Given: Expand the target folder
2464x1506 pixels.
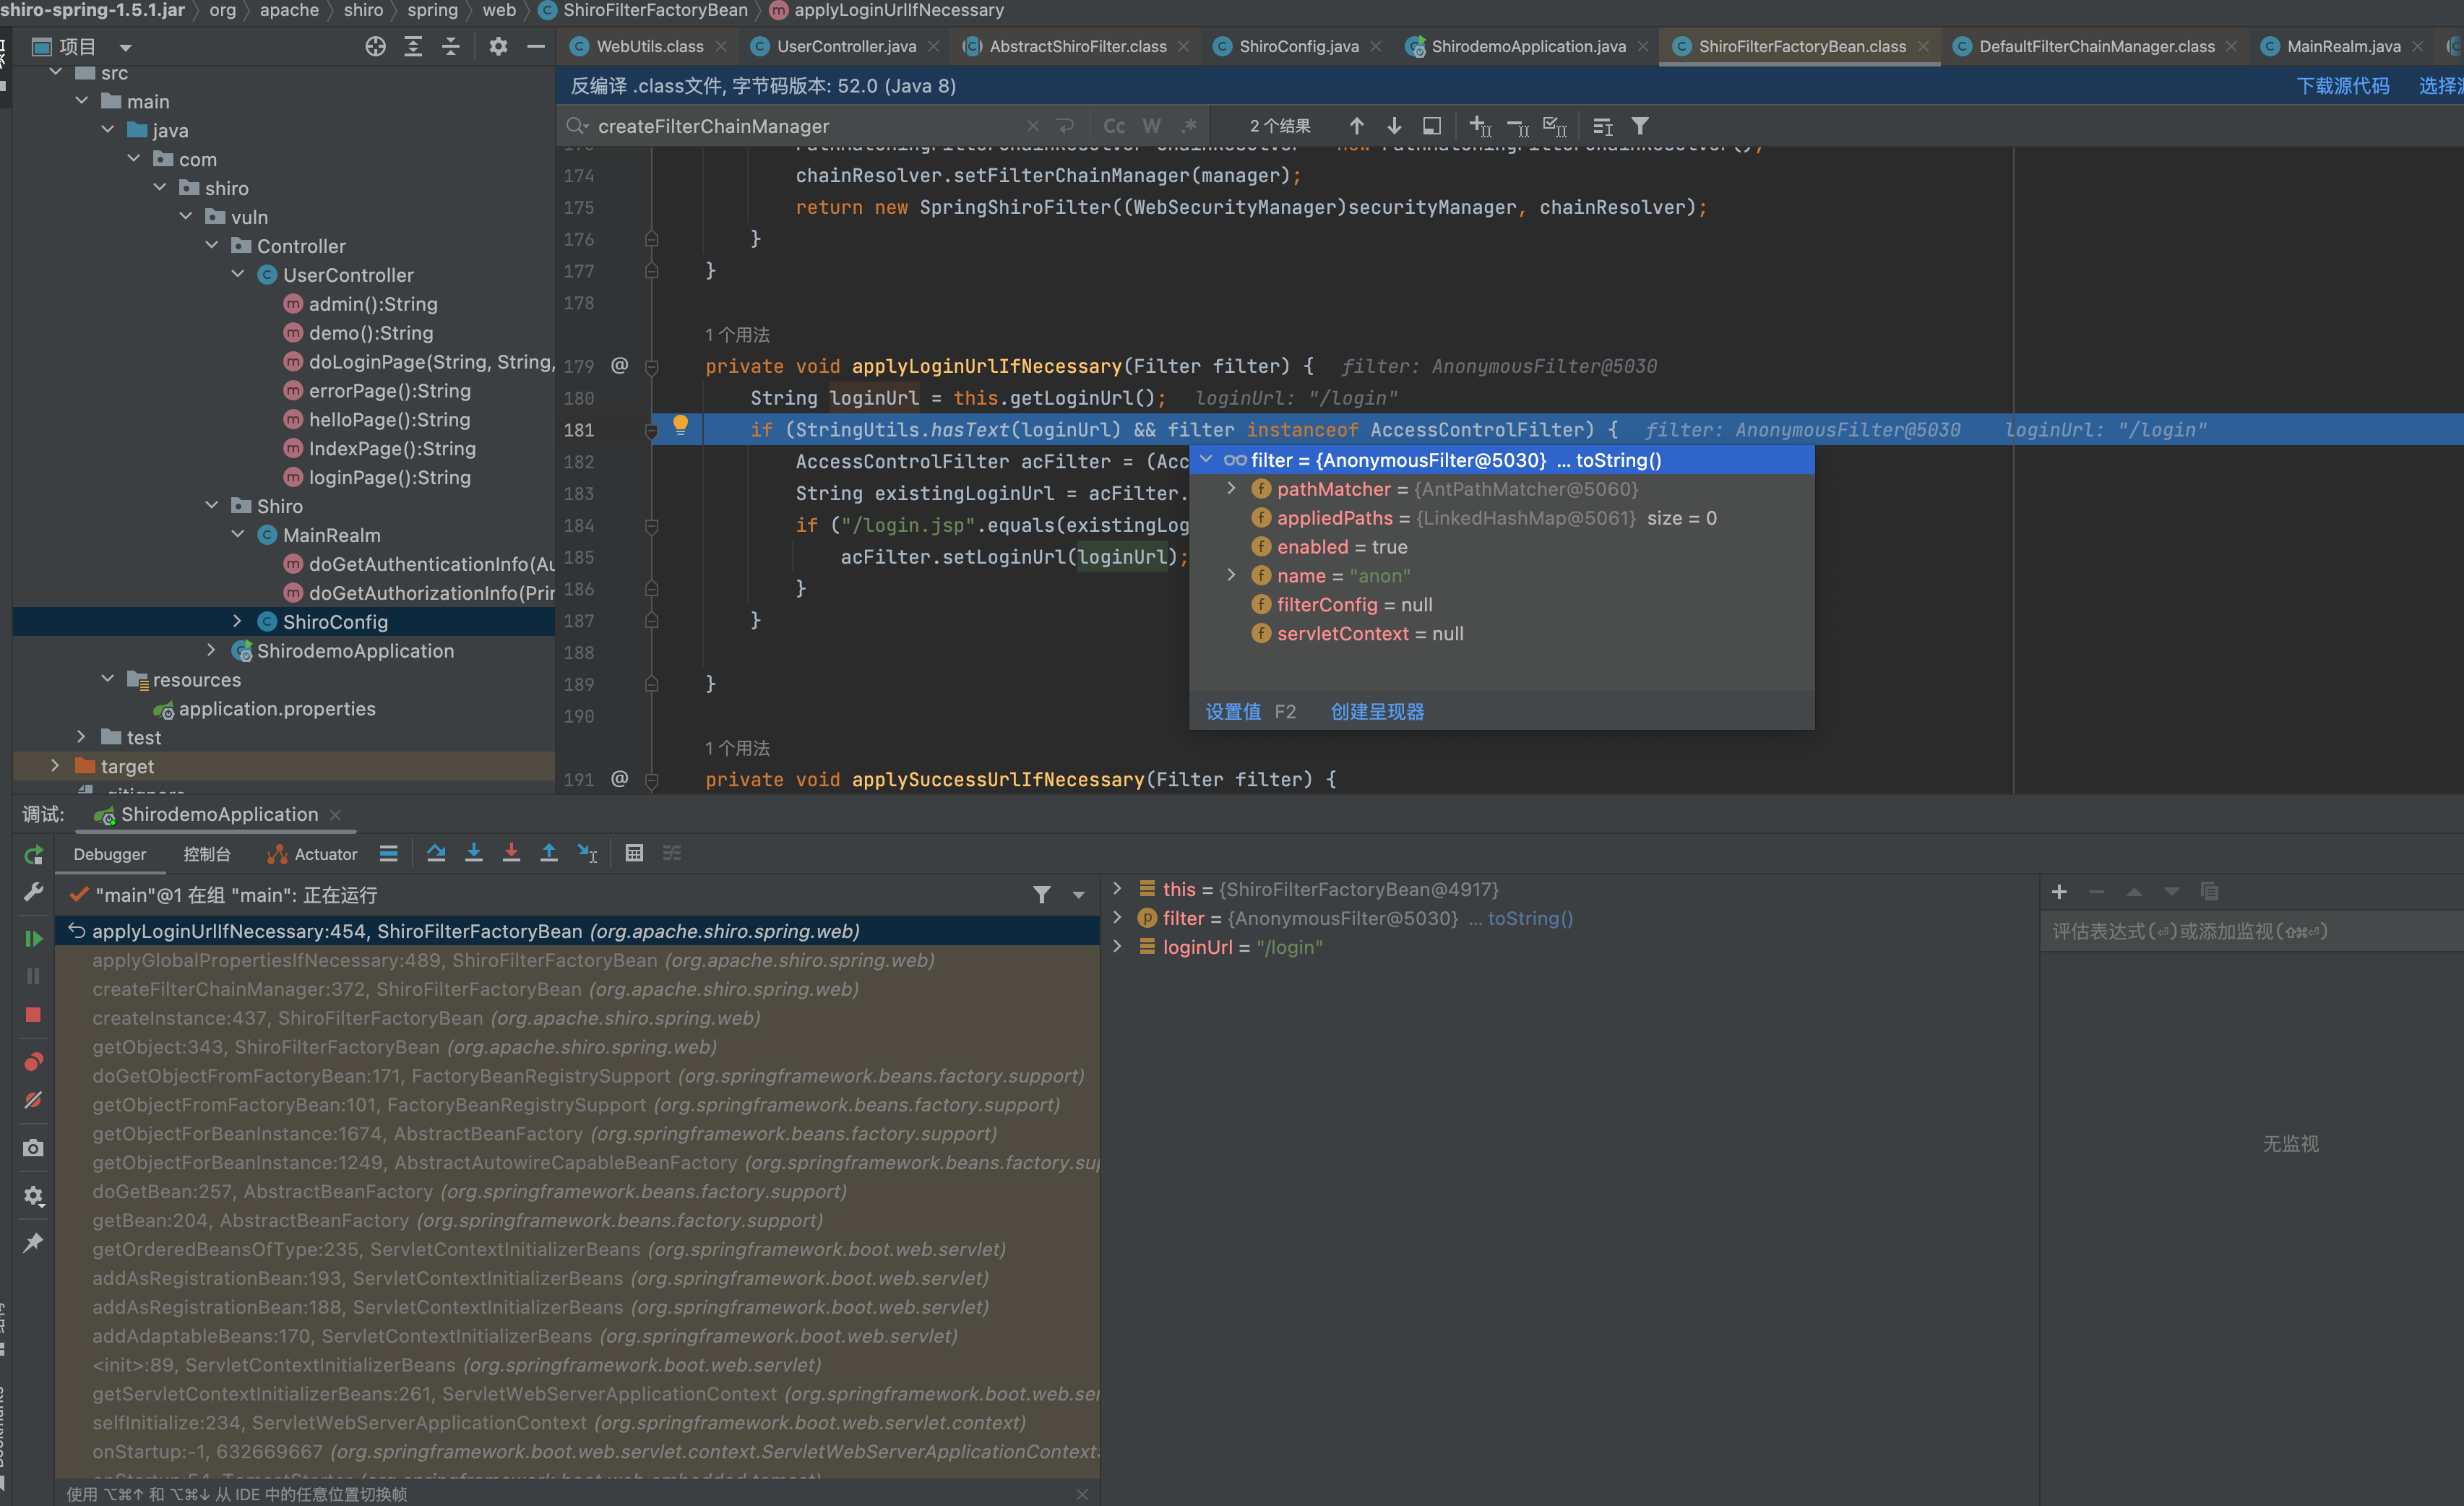Looking at the screenshot, I should pyautogui.click(x=56, y=765).
